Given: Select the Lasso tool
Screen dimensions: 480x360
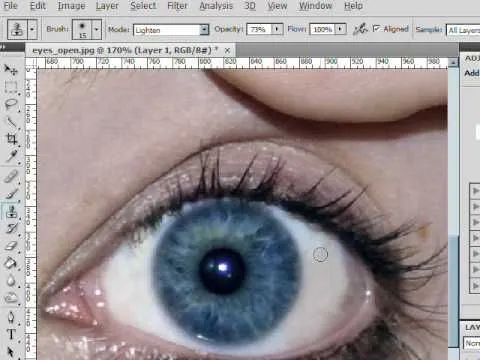Looking at the screenshot, I should point(11,104).
